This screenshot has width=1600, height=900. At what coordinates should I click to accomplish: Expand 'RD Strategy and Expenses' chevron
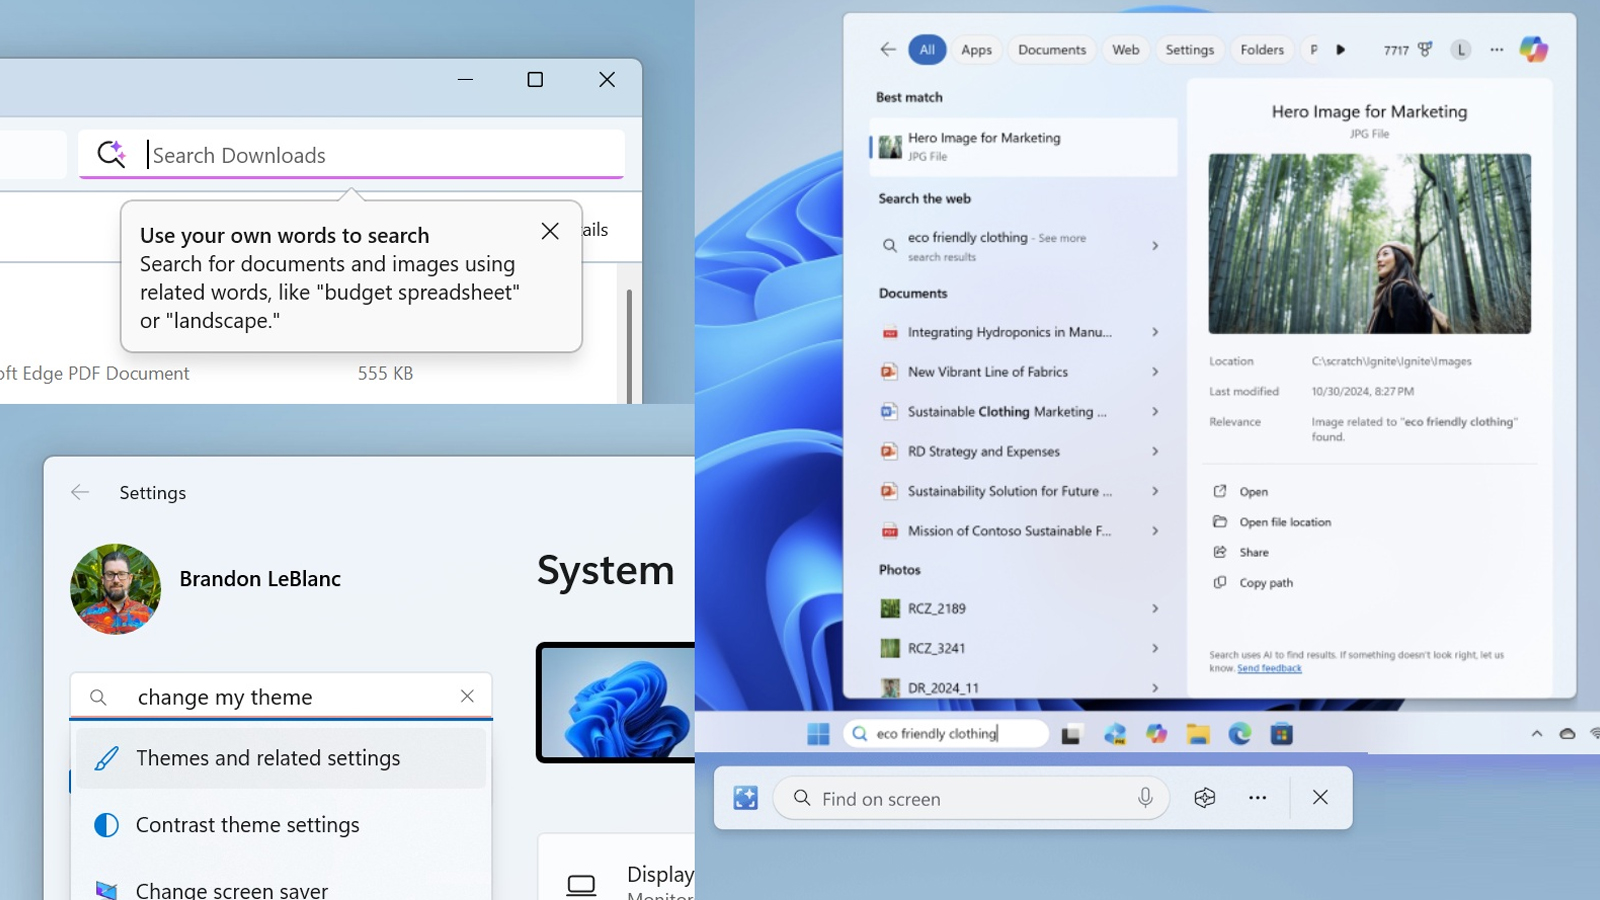coord(1155,452)
